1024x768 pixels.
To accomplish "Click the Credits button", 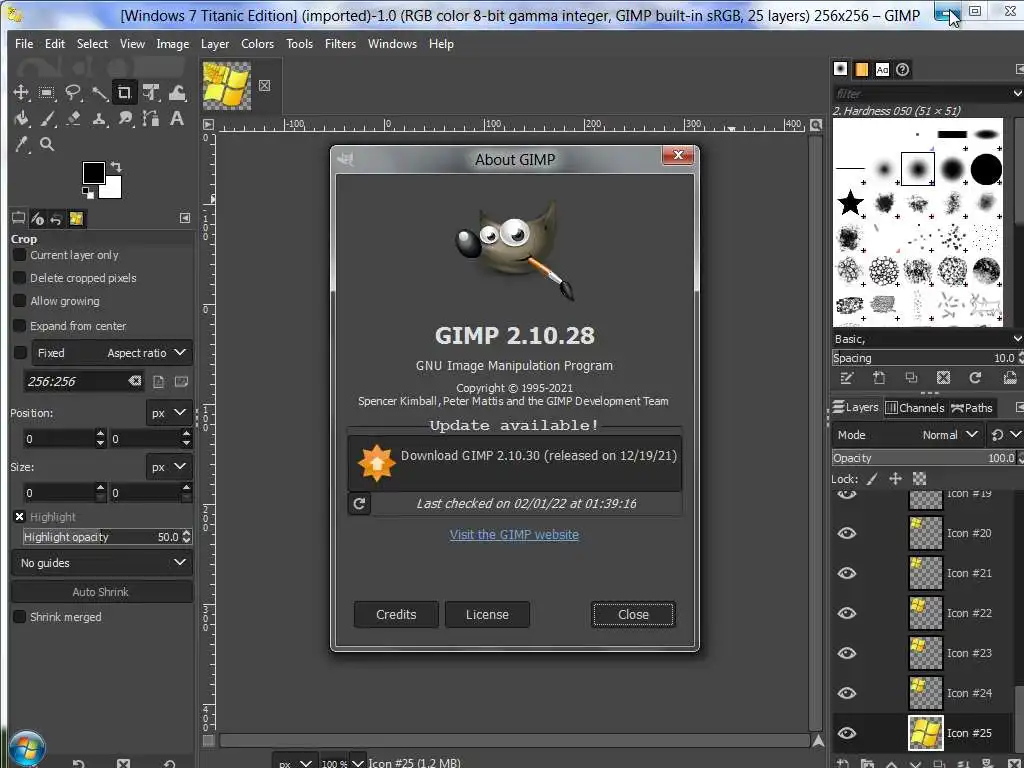I will (396, 615).
